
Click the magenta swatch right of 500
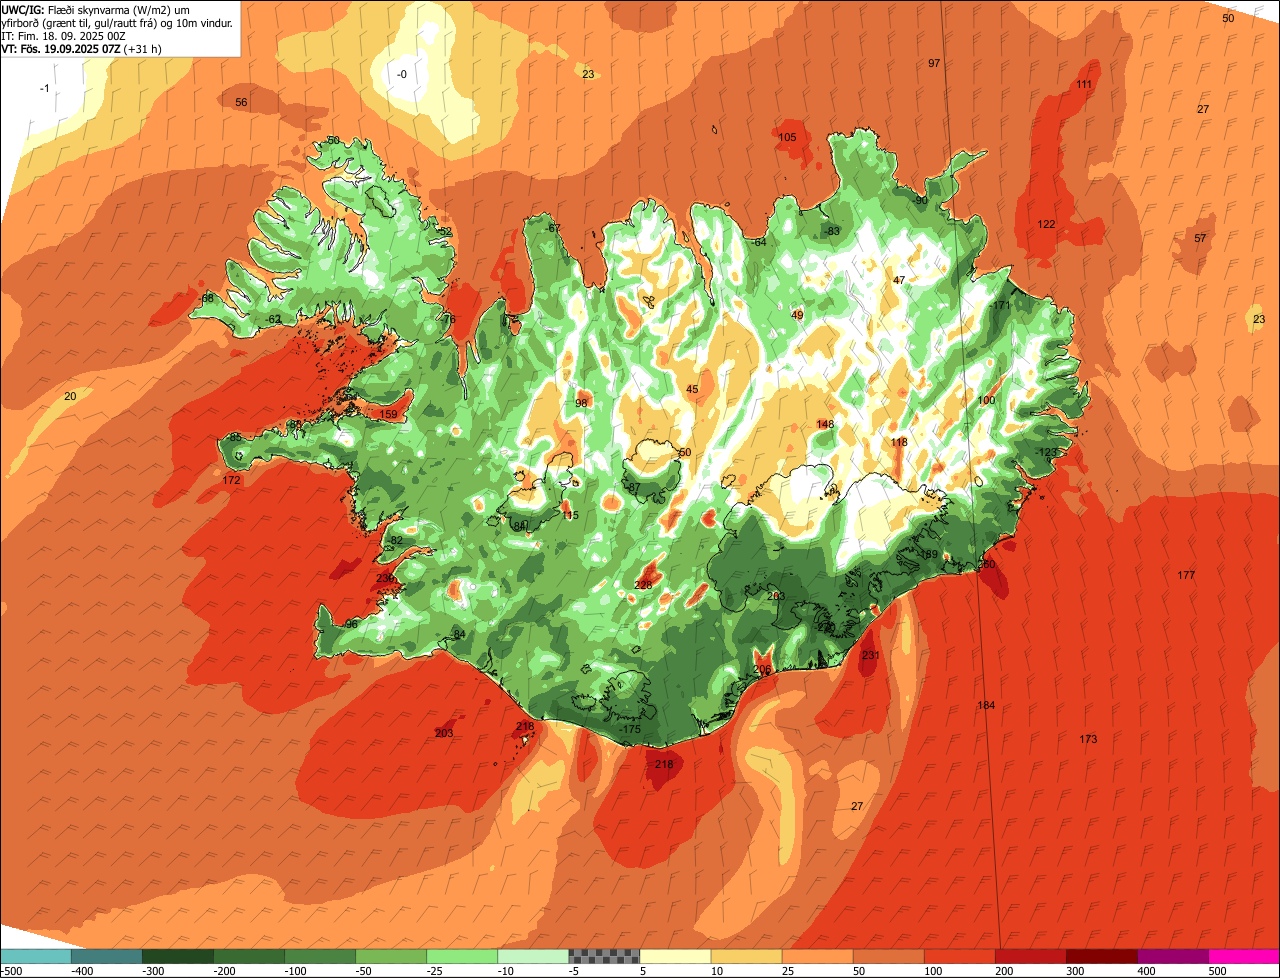pyautogui.click(x=1244, y=955)
